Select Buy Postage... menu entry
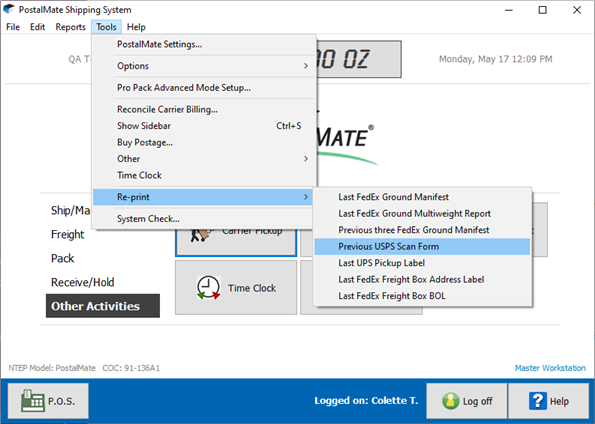The height and width of the screenshot is (424, 595). click(203, 142)
